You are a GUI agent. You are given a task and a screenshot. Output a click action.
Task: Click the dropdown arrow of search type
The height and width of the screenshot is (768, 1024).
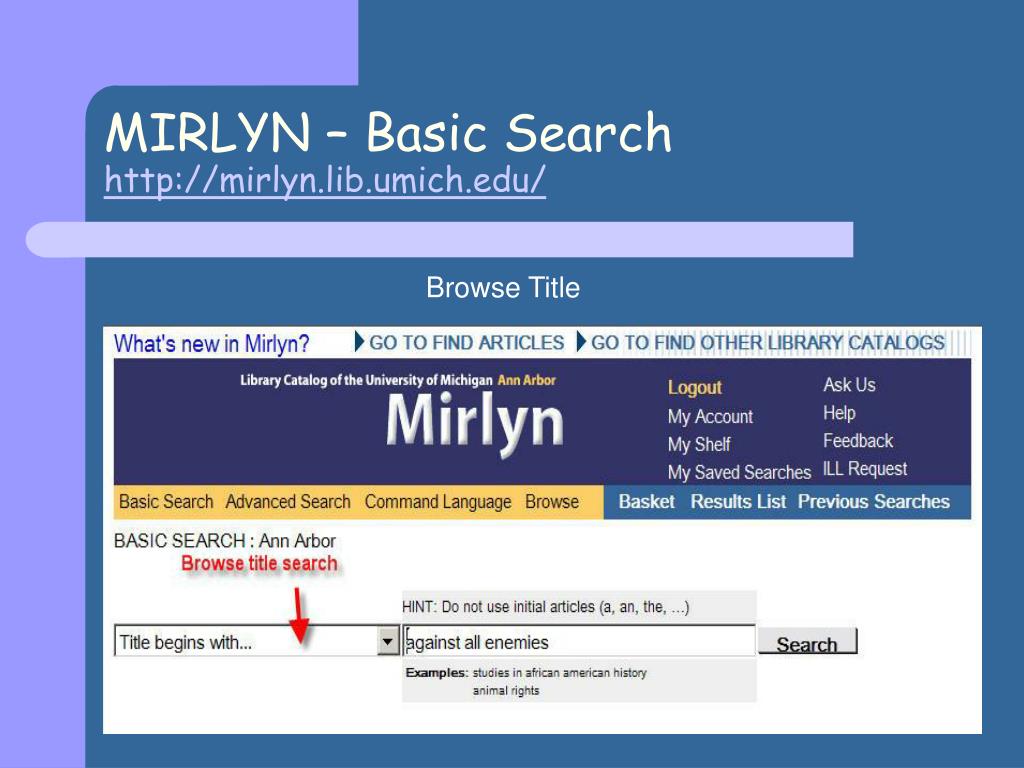click(x=388, y=641)
